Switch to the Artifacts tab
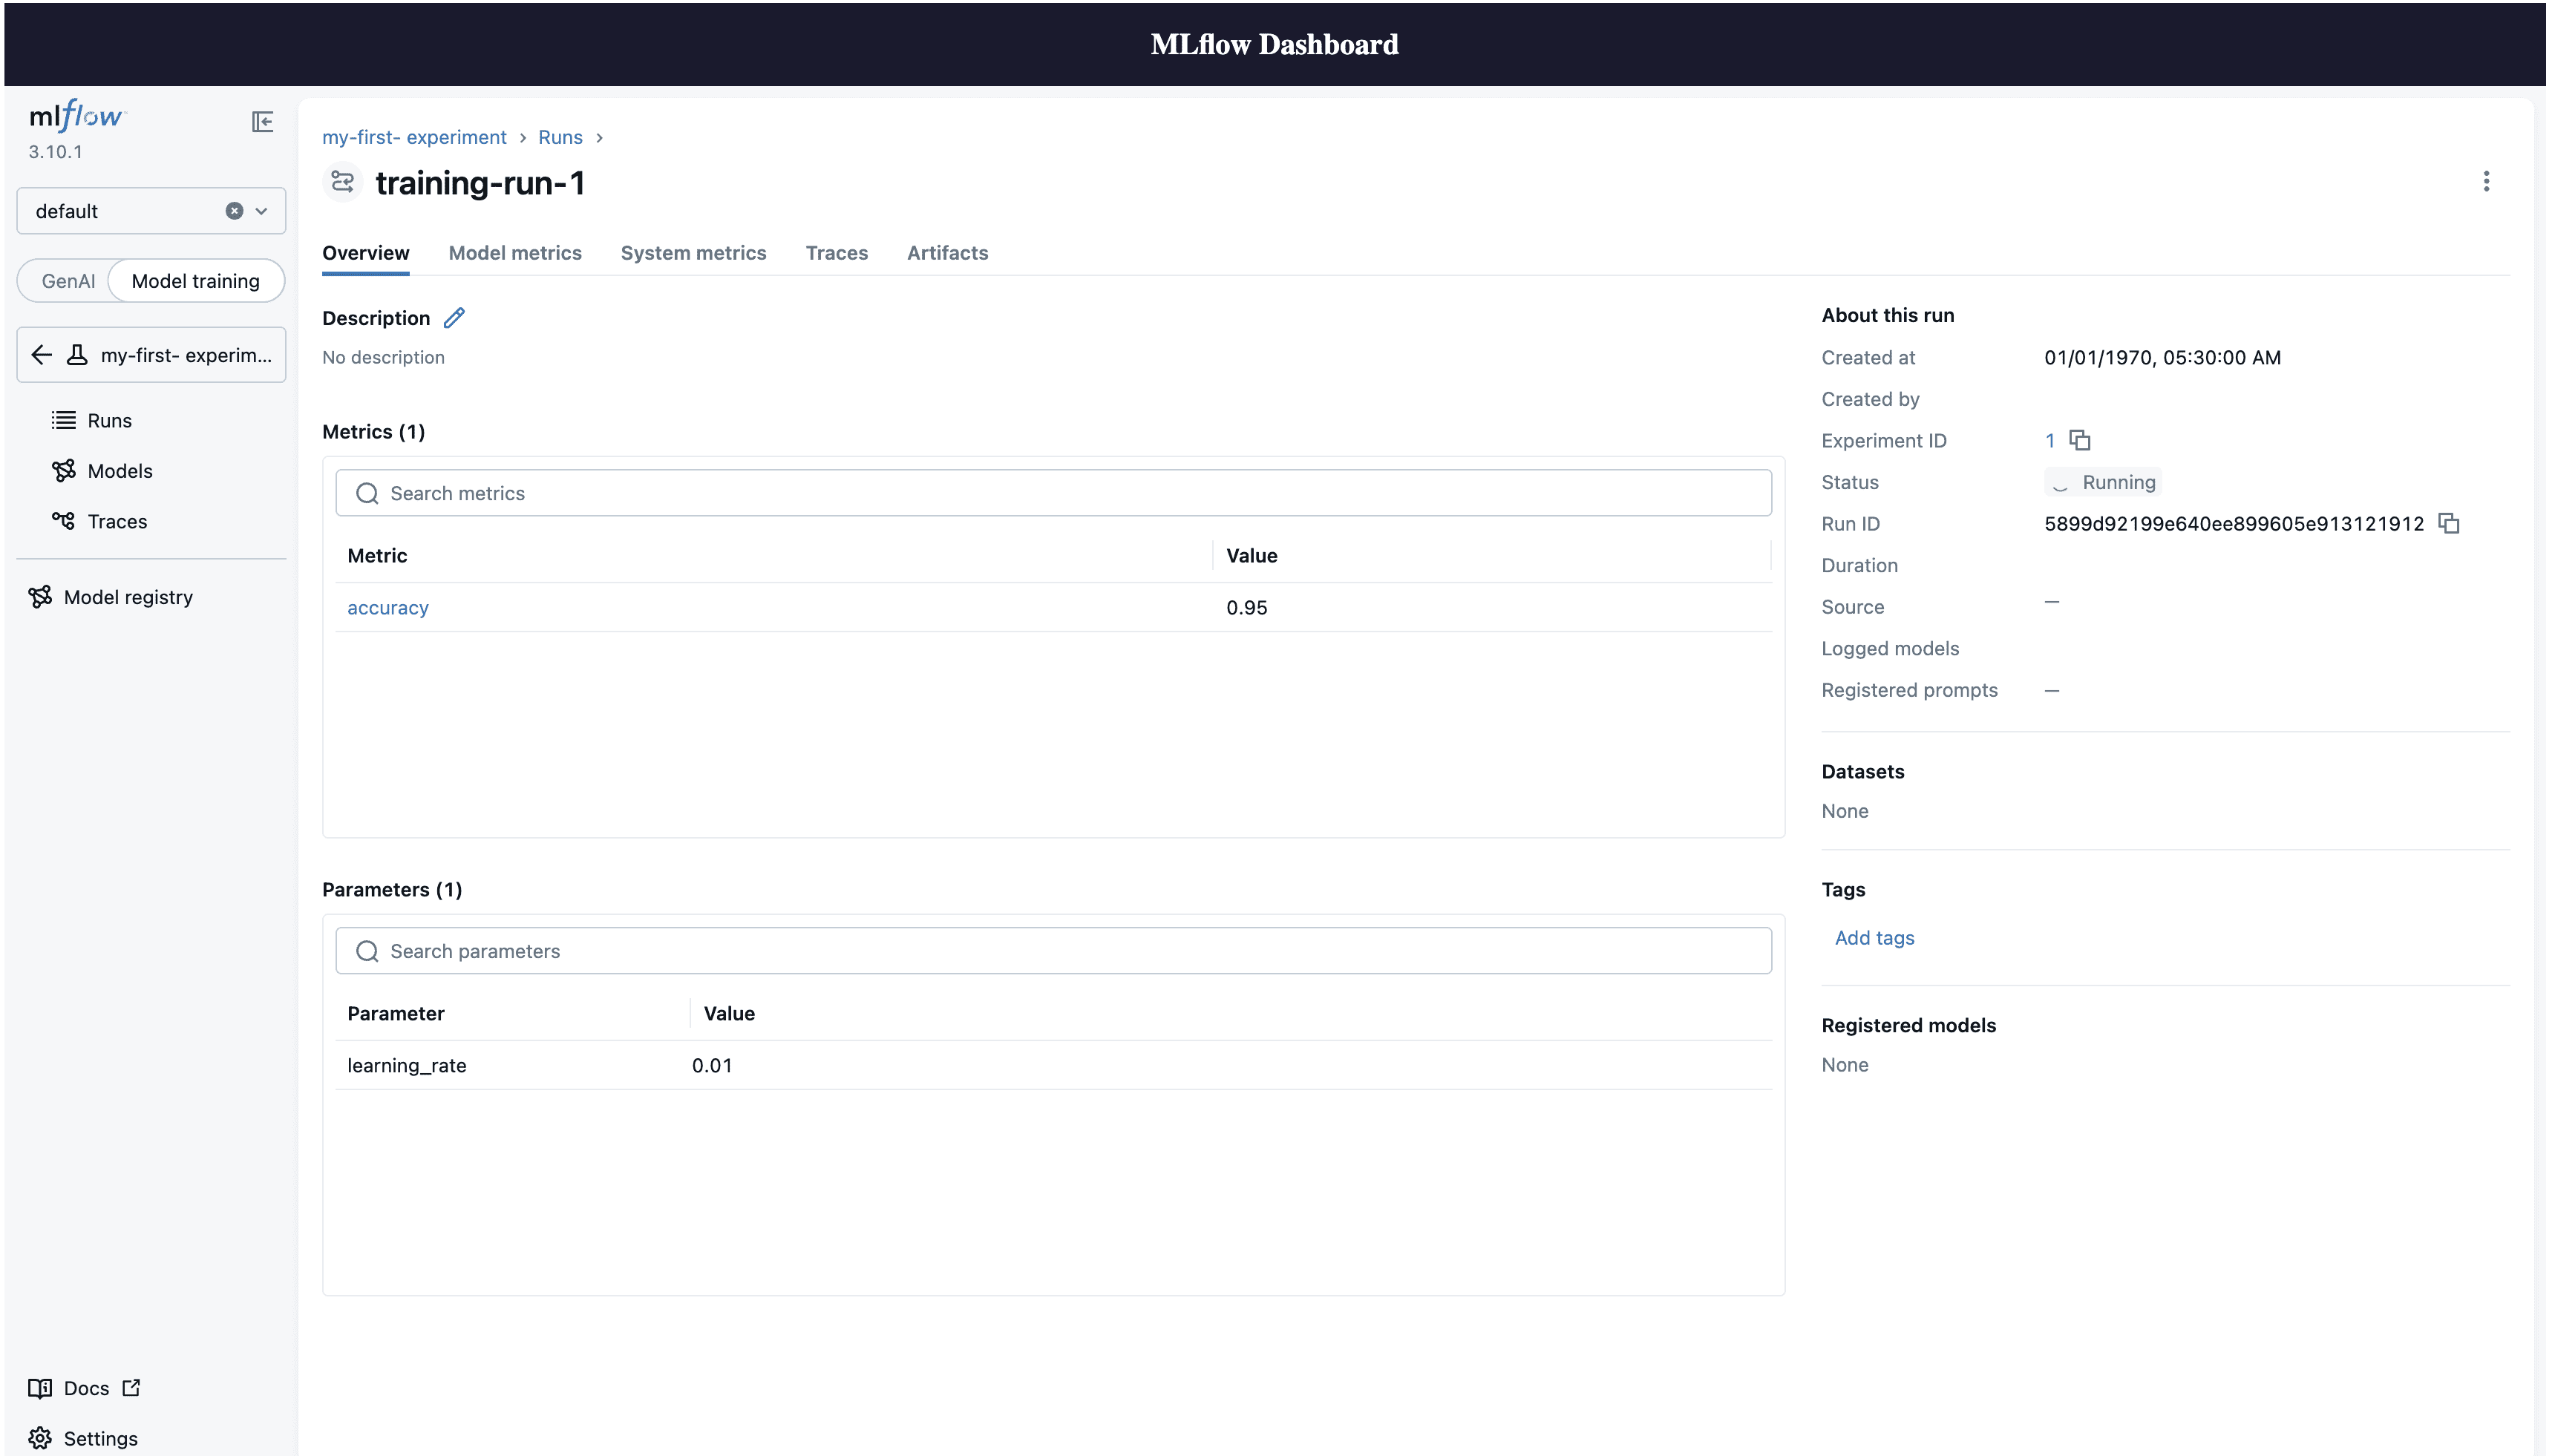This screenshot has height=1456, width=2555. [x=947, y=253]
